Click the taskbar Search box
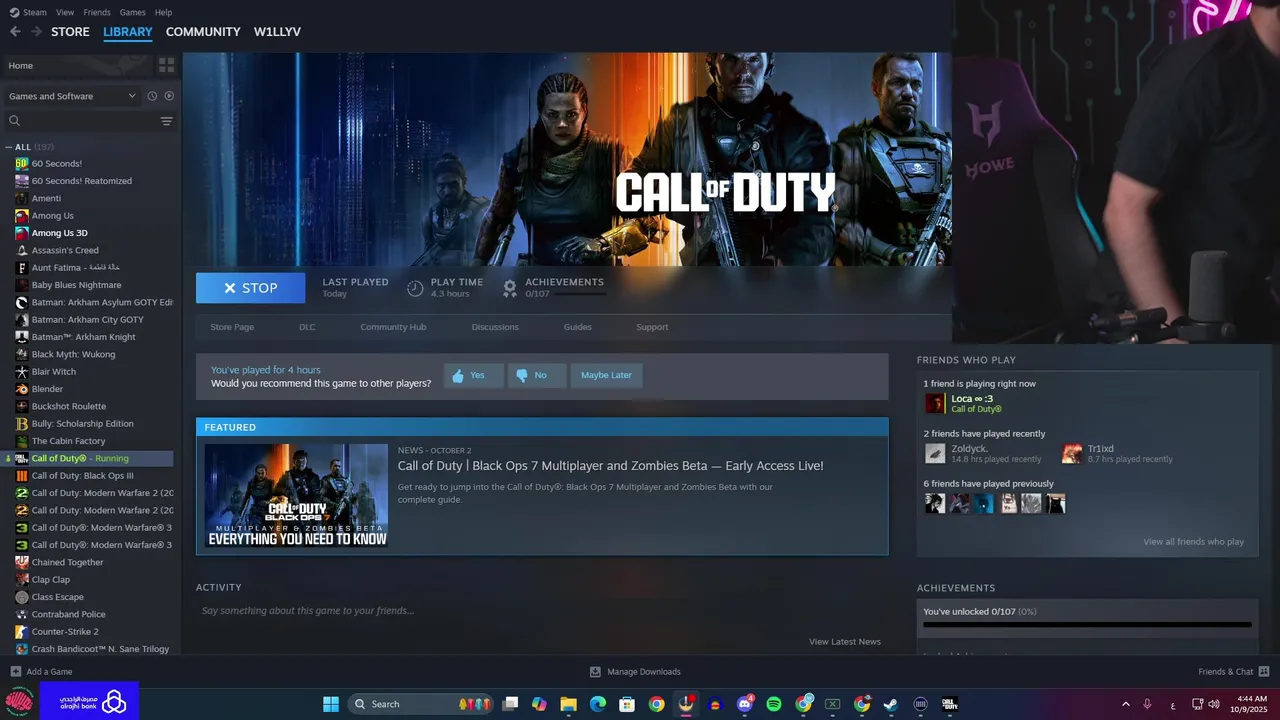Viewport: 1280px width, 720px height. pyautogui.click(x=420, y=704)
